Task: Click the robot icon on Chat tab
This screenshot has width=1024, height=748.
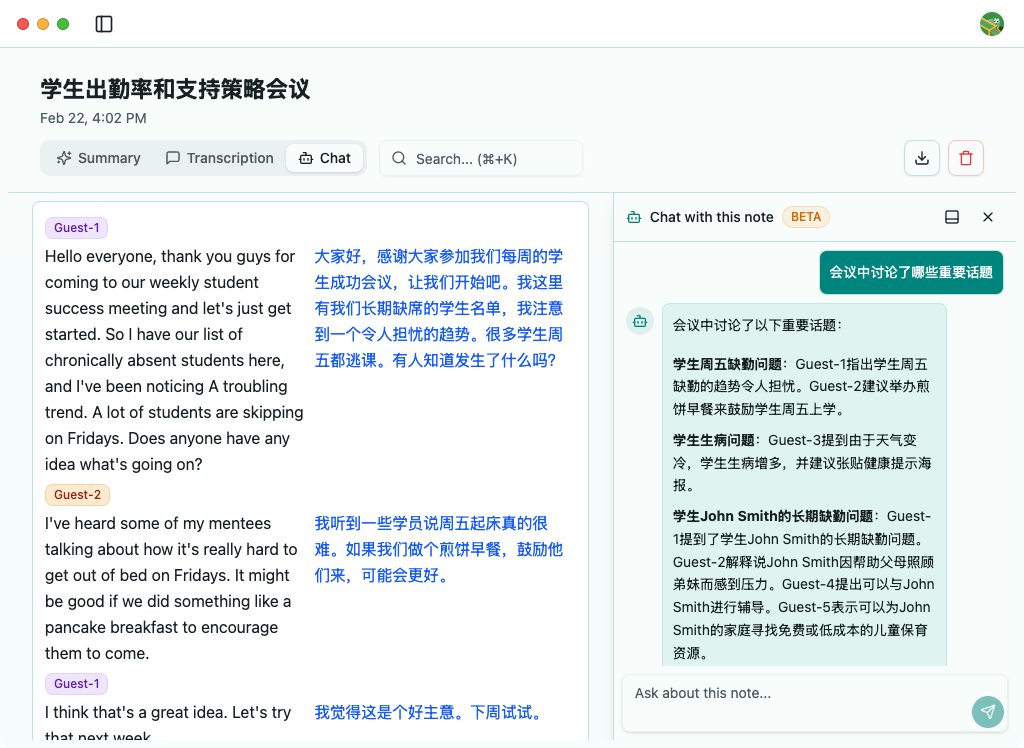Action: [x=306, y=158]
